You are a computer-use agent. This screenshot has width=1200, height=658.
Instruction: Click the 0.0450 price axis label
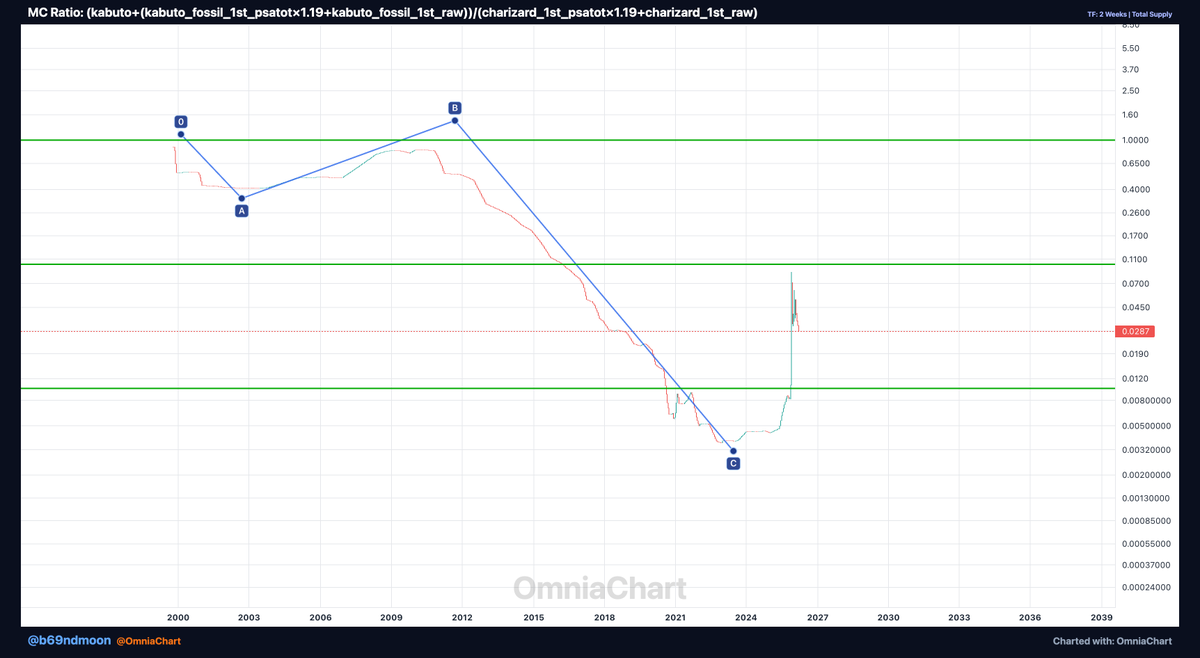[x=1137, y=307]
